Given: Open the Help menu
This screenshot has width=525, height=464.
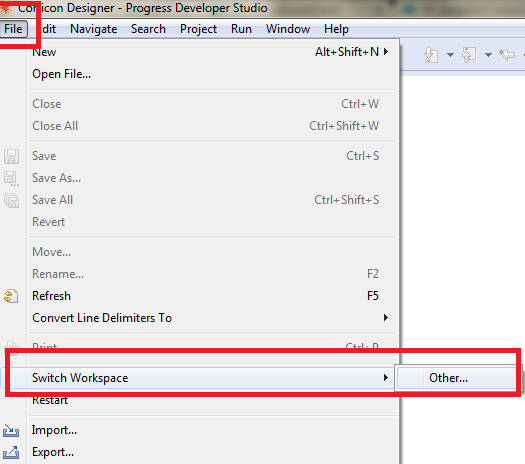Looking at the screenshot, I should [336, 29].
